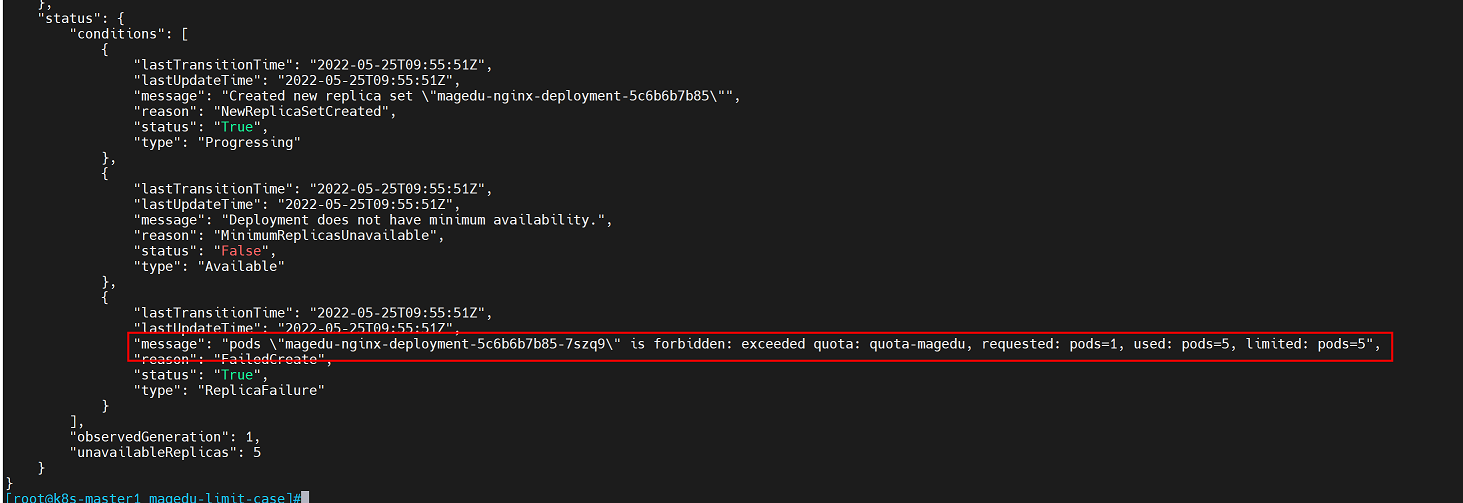1463x503 pixels.
Task: Click the "Progressing" type value
Action: 251,142
